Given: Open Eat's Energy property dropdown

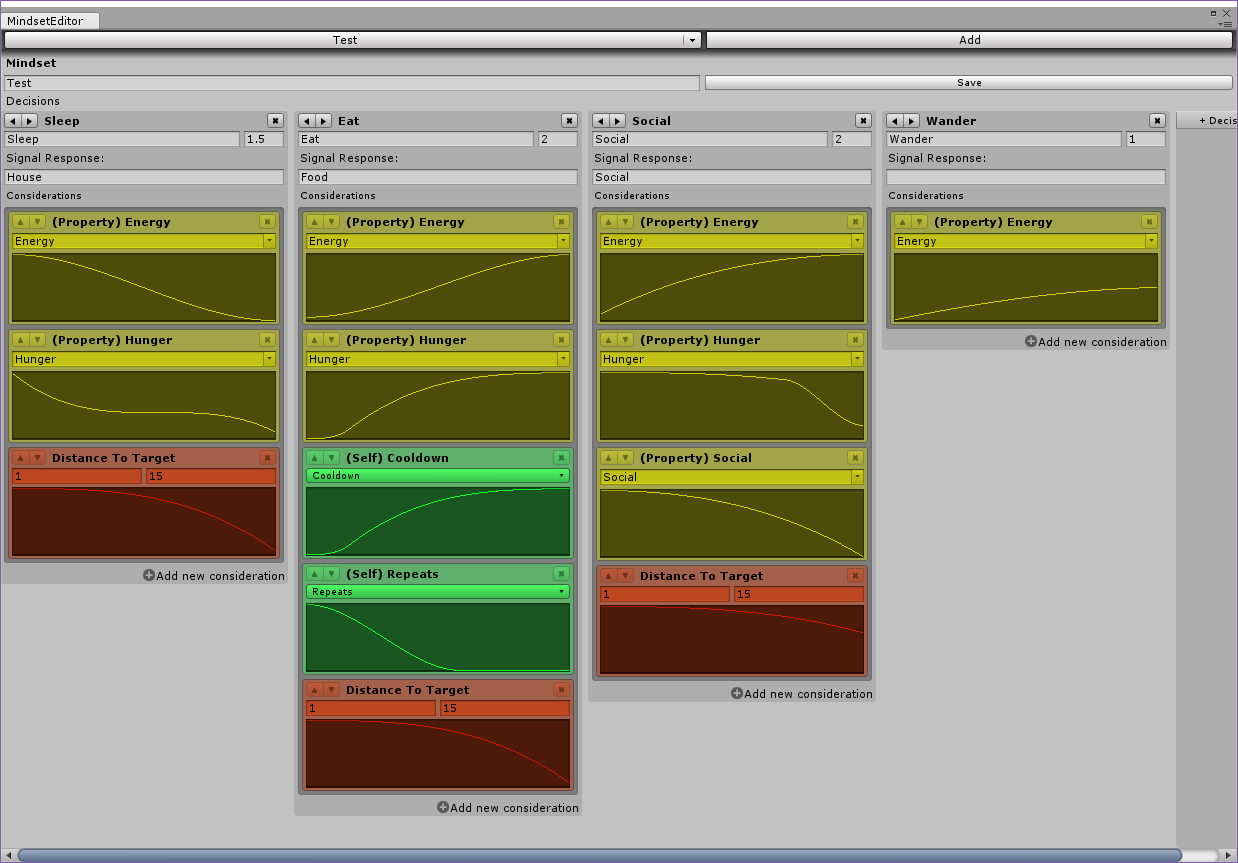Looking at the screenshot, I should (438, 241).
